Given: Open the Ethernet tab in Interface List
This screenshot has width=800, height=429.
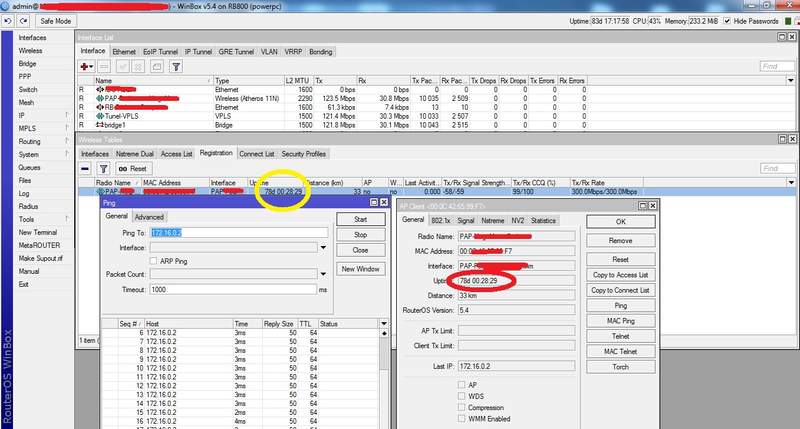Looking at the screenshot, I should click(x=124, y=52).
